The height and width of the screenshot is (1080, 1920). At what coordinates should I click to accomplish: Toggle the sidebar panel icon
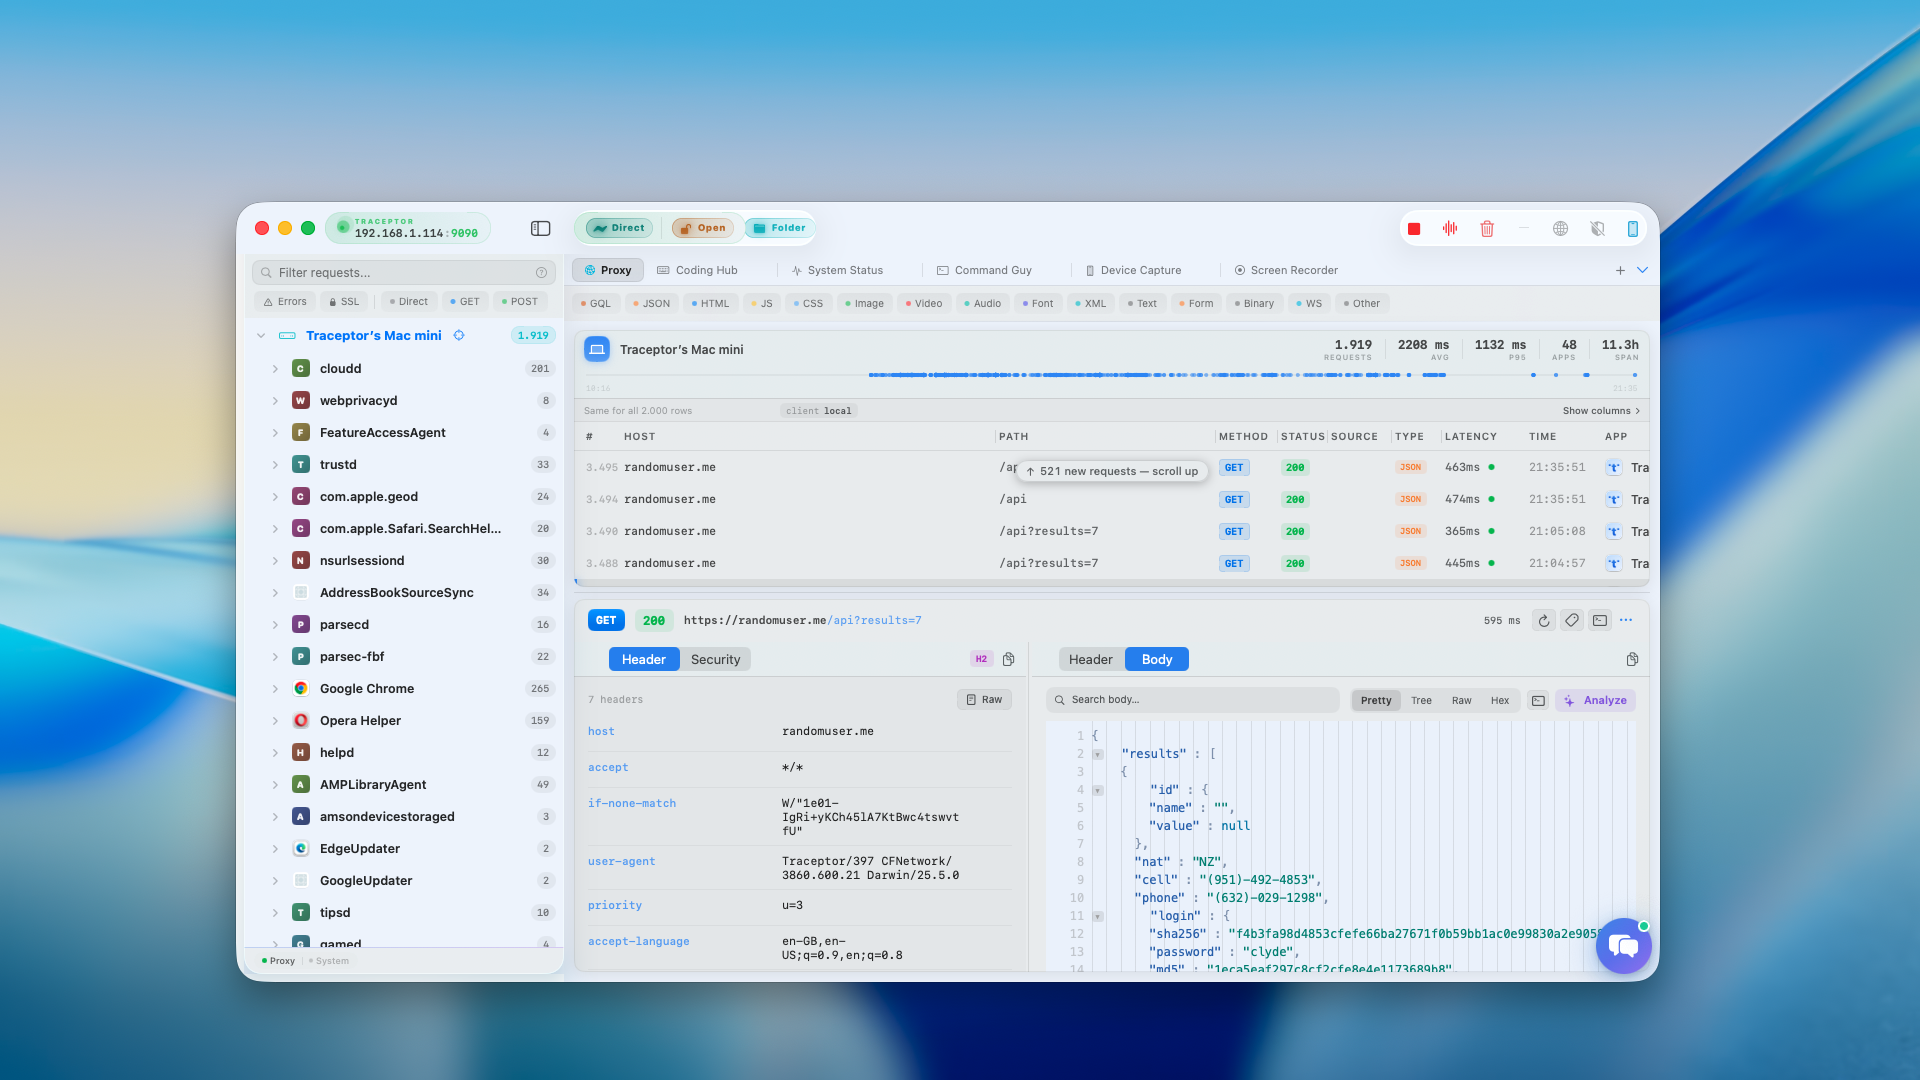541,229
